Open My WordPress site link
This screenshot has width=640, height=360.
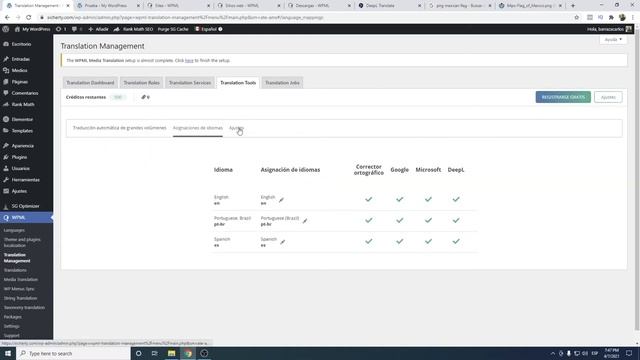pos(32,29)
